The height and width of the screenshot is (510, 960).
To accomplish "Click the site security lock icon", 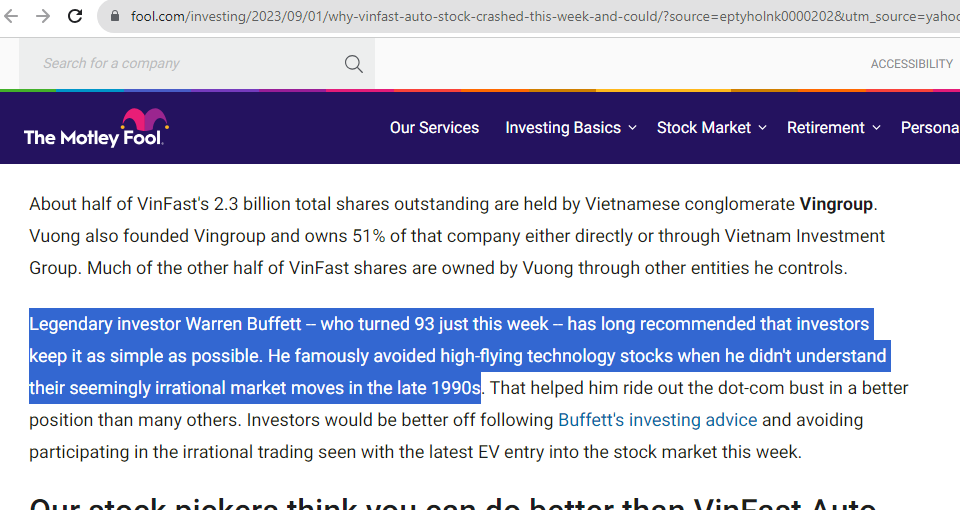I will [x=114, y=16].
